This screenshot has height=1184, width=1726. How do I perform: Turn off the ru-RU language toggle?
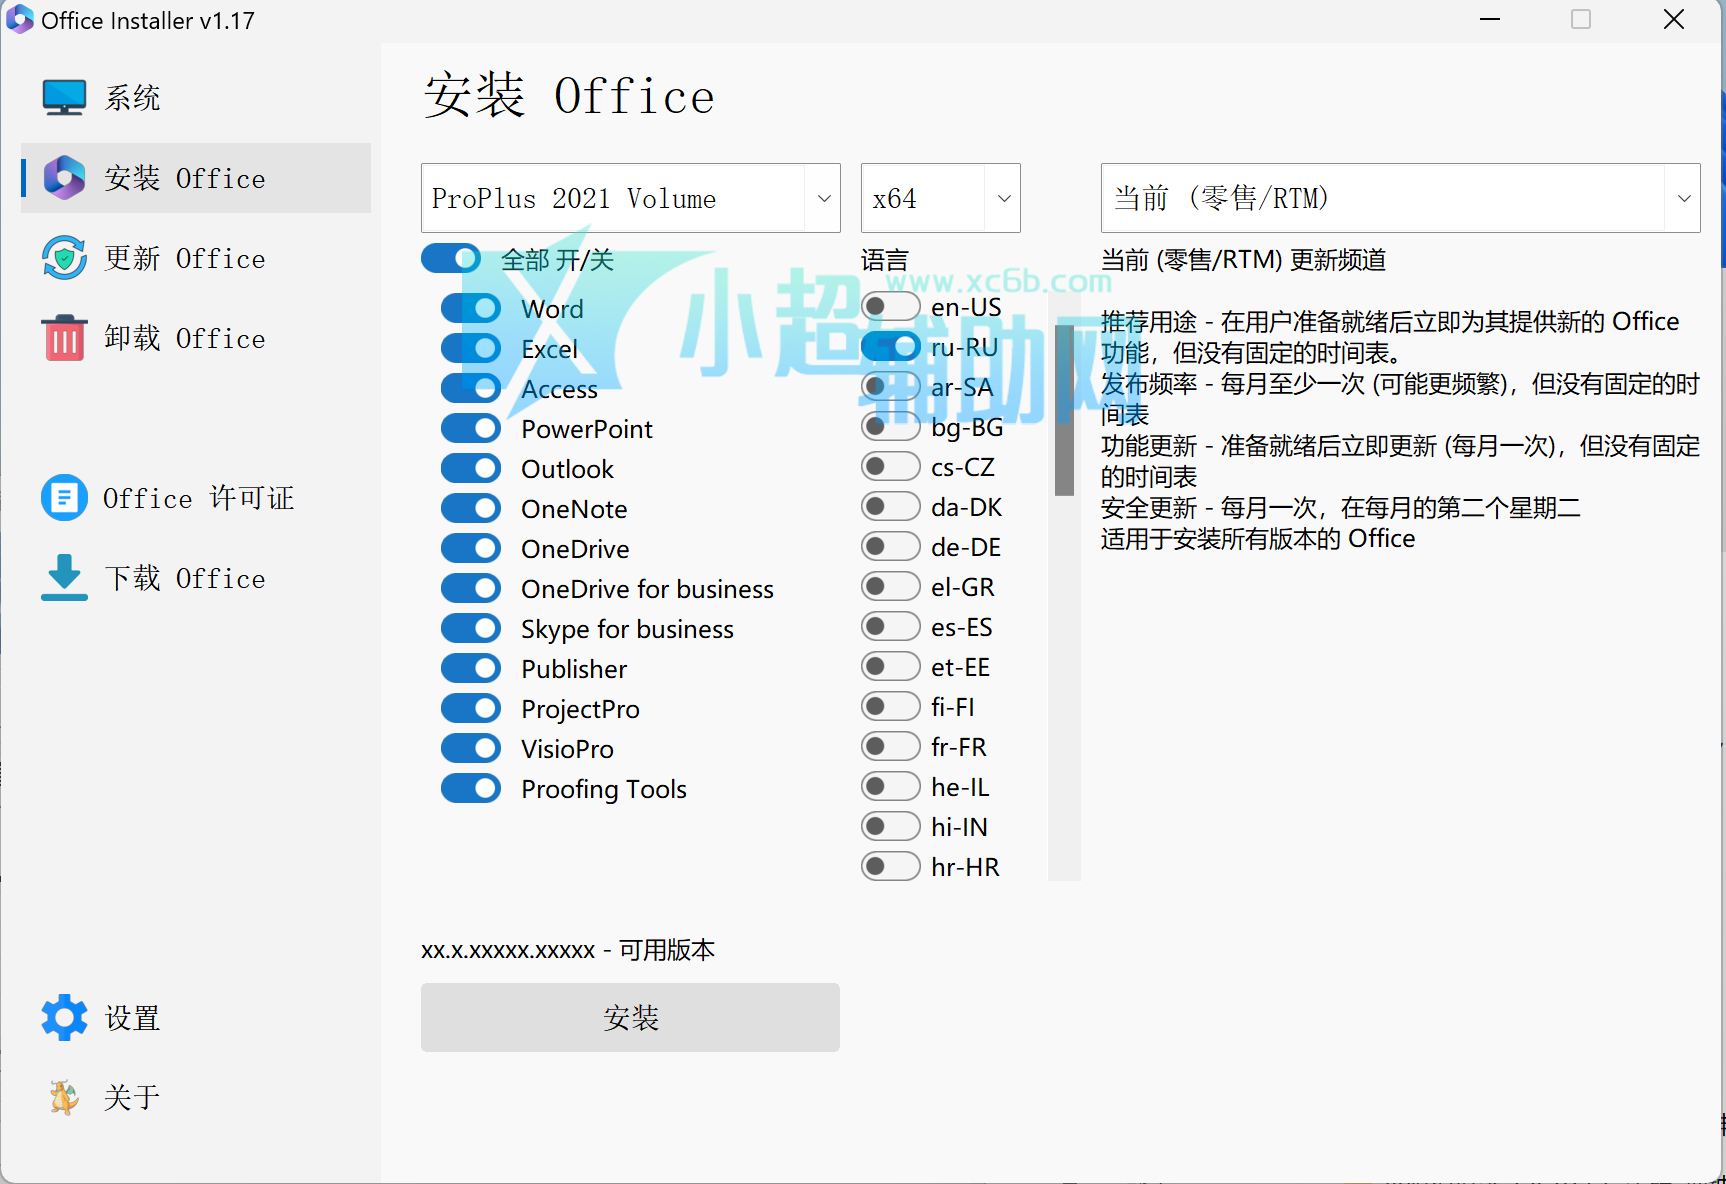coord(891,346)
